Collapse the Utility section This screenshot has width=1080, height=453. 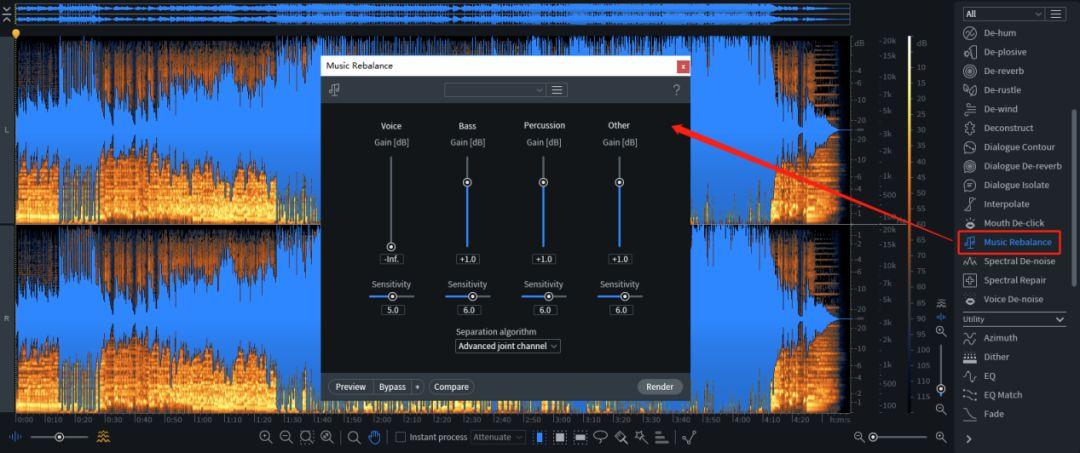click(x=1059, y=319)
